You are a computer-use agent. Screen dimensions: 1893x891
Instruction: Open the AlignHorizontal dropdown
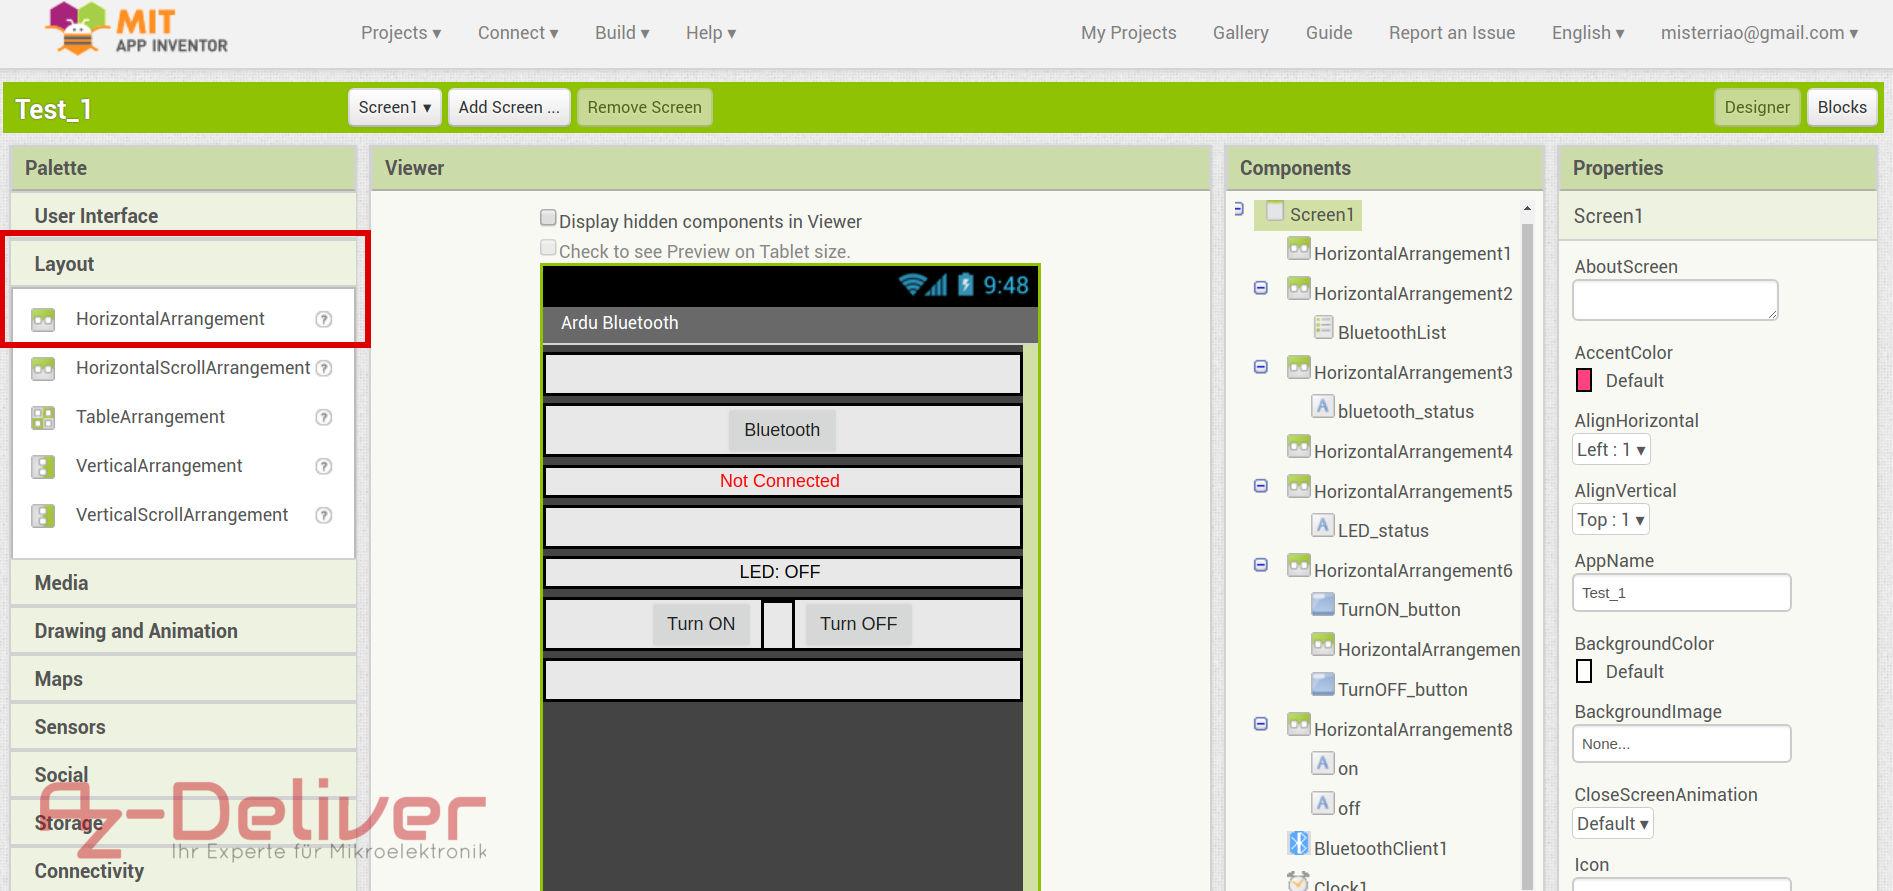point(1610,450)
